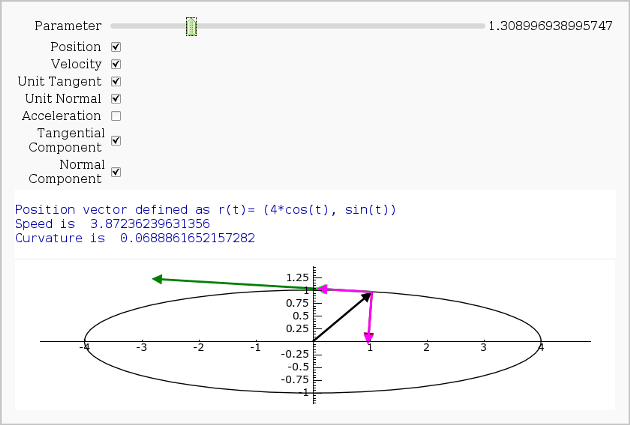Toggle the Unit Tangent checkbox
Image resolution: width=630 pixels, height=425 pixels.
pyautogui.click(x=116, y=81)
